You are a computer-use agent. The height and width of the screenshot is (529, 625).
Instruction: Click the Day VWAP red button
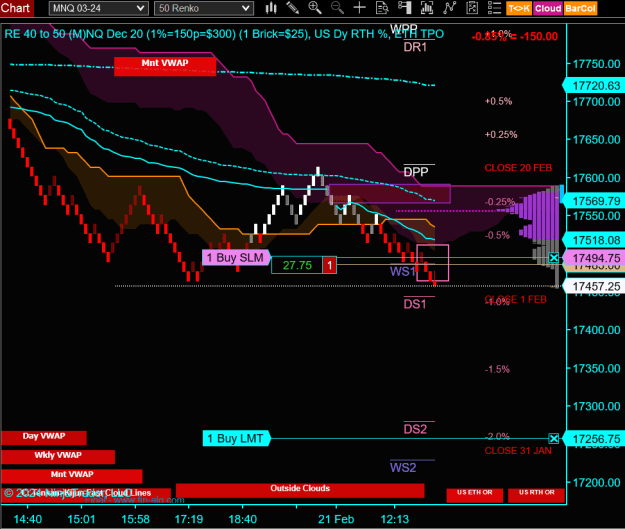(x=44, y=437)
